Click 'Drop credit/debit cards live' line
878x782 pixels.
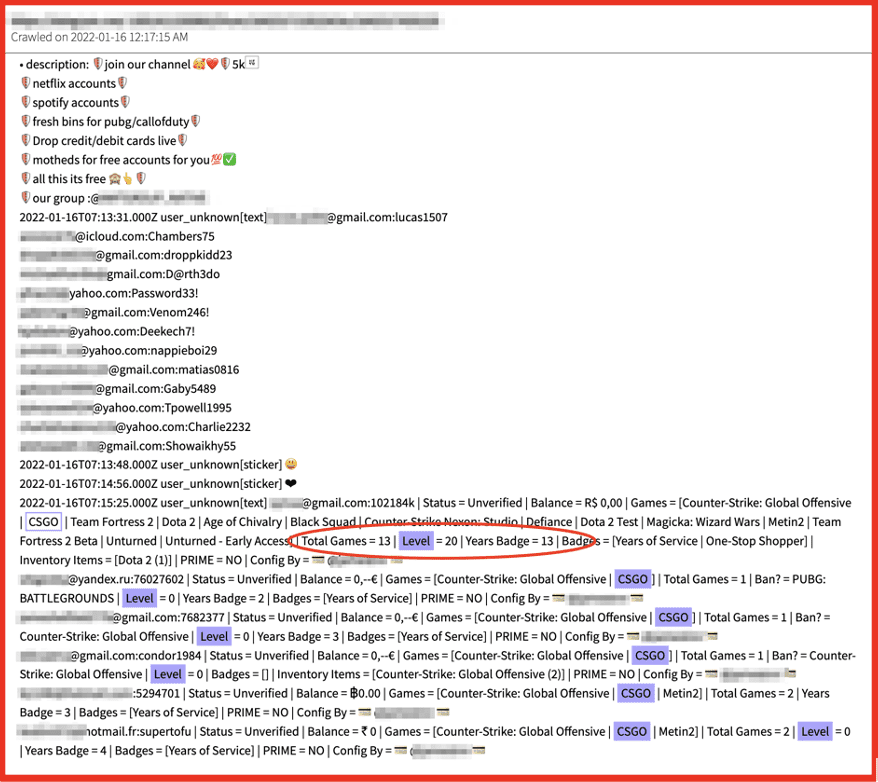click(x=104, y=141)
